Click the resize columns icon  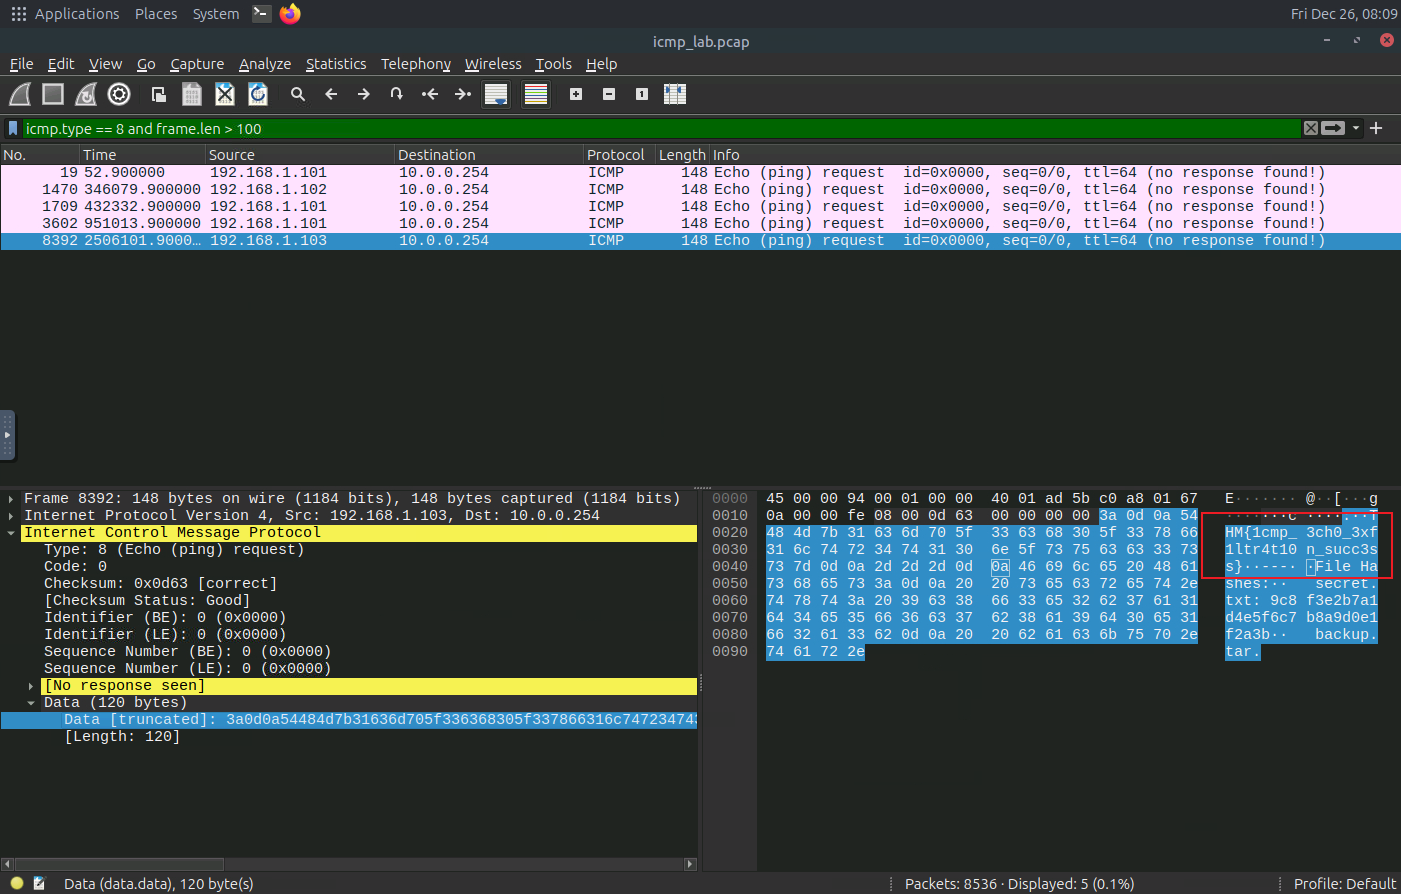[x=675, y=94]
